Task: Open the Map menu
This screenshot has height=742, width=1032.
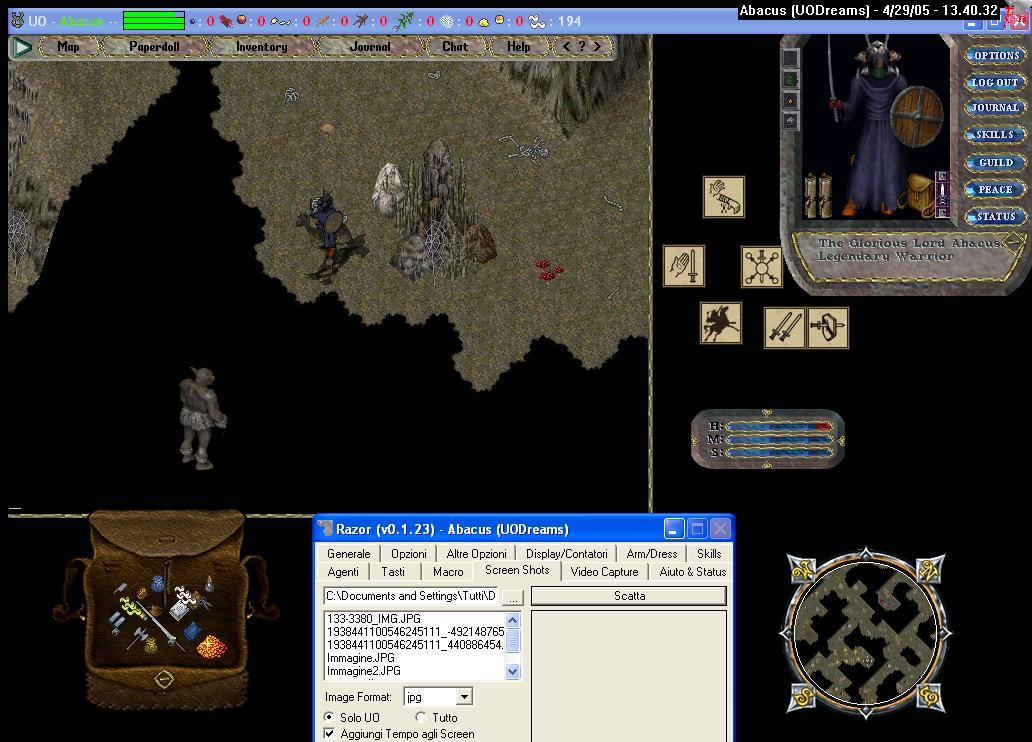Action: point(68,47)
